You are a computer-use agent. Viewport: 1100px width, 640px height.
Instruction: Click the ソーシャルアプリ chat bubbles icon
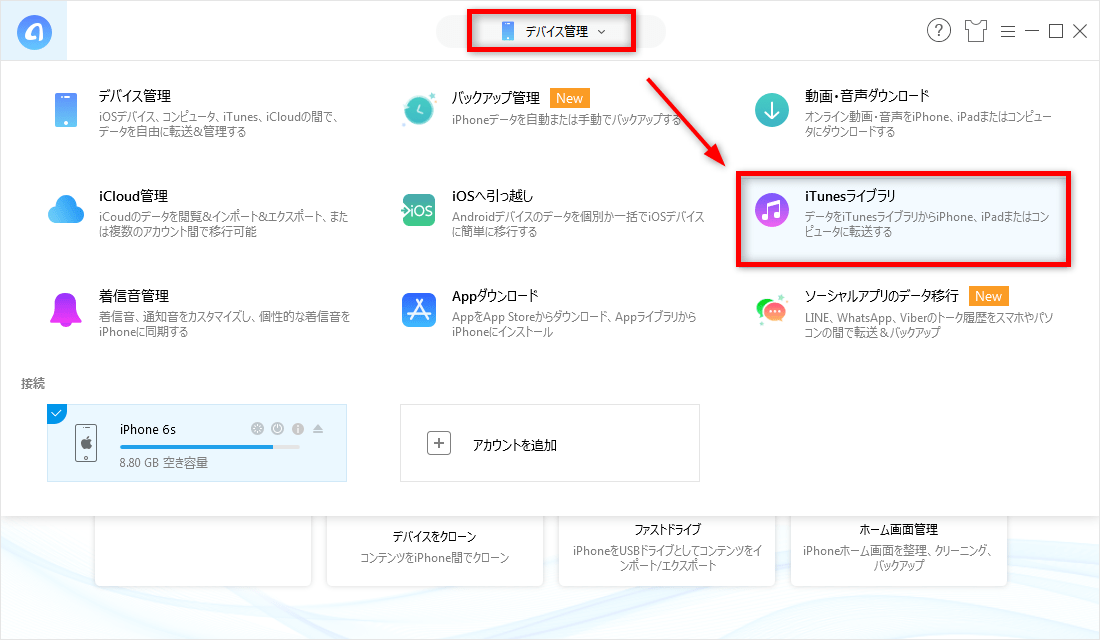[x=772, y=310]
